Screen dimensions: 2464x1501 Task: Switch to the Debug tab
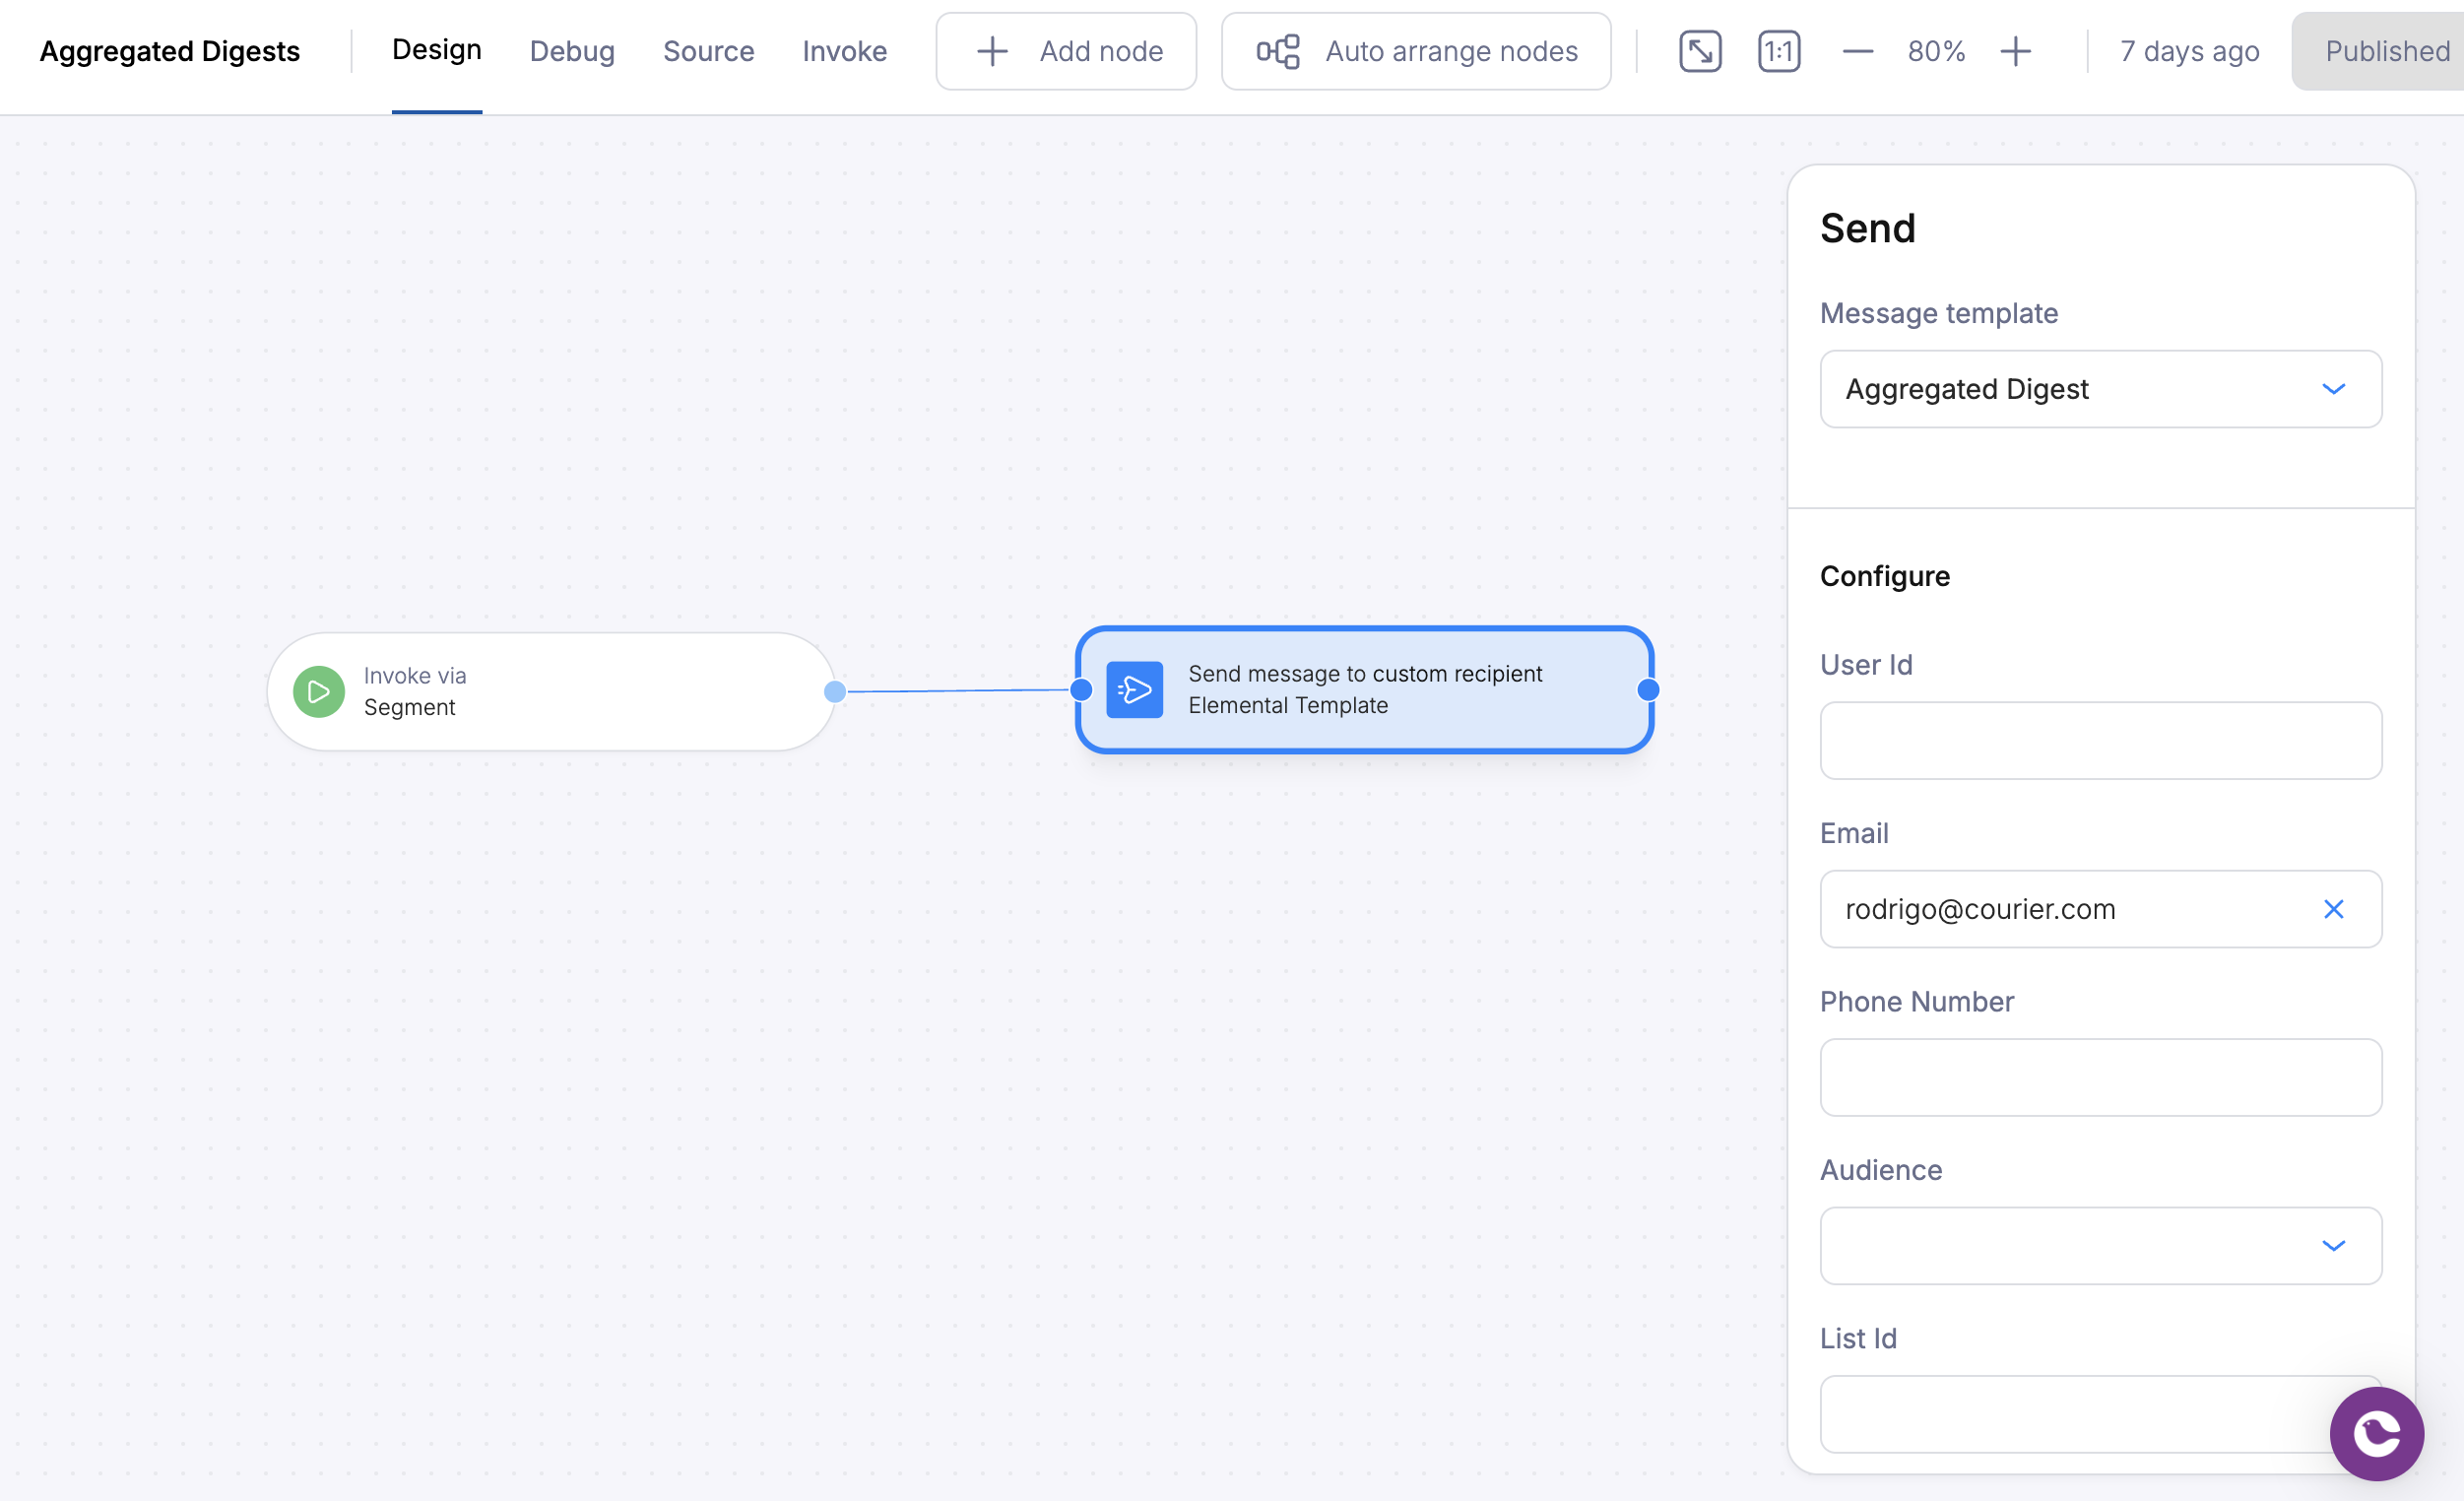pos(572,51)
